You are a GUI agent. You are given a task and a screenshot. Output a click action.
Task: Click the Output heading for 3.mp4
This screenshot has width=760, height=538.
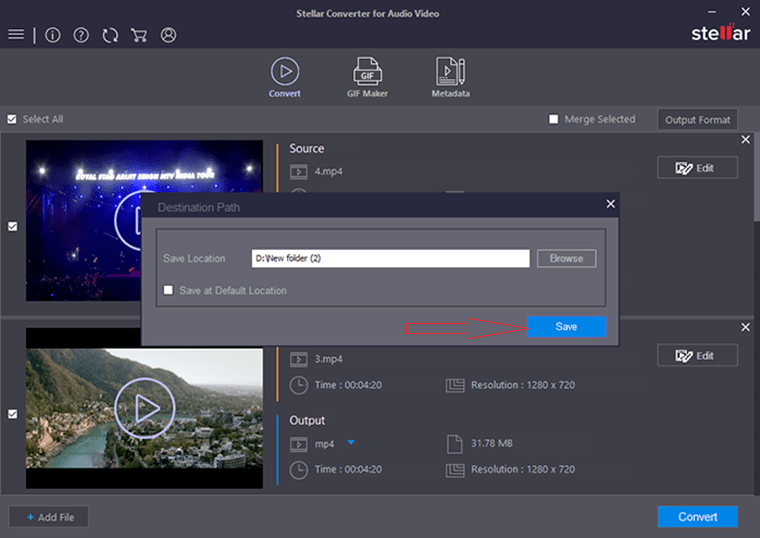tap(307, 420)
